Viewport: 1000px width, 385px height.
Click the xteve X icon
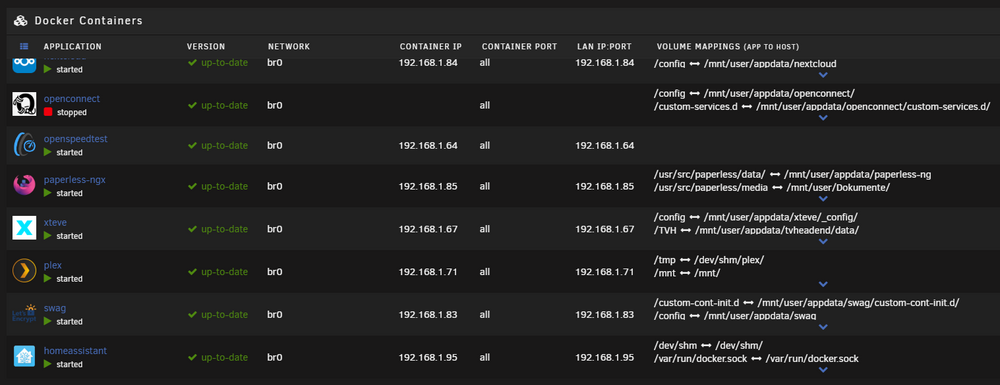click(24, 228)
